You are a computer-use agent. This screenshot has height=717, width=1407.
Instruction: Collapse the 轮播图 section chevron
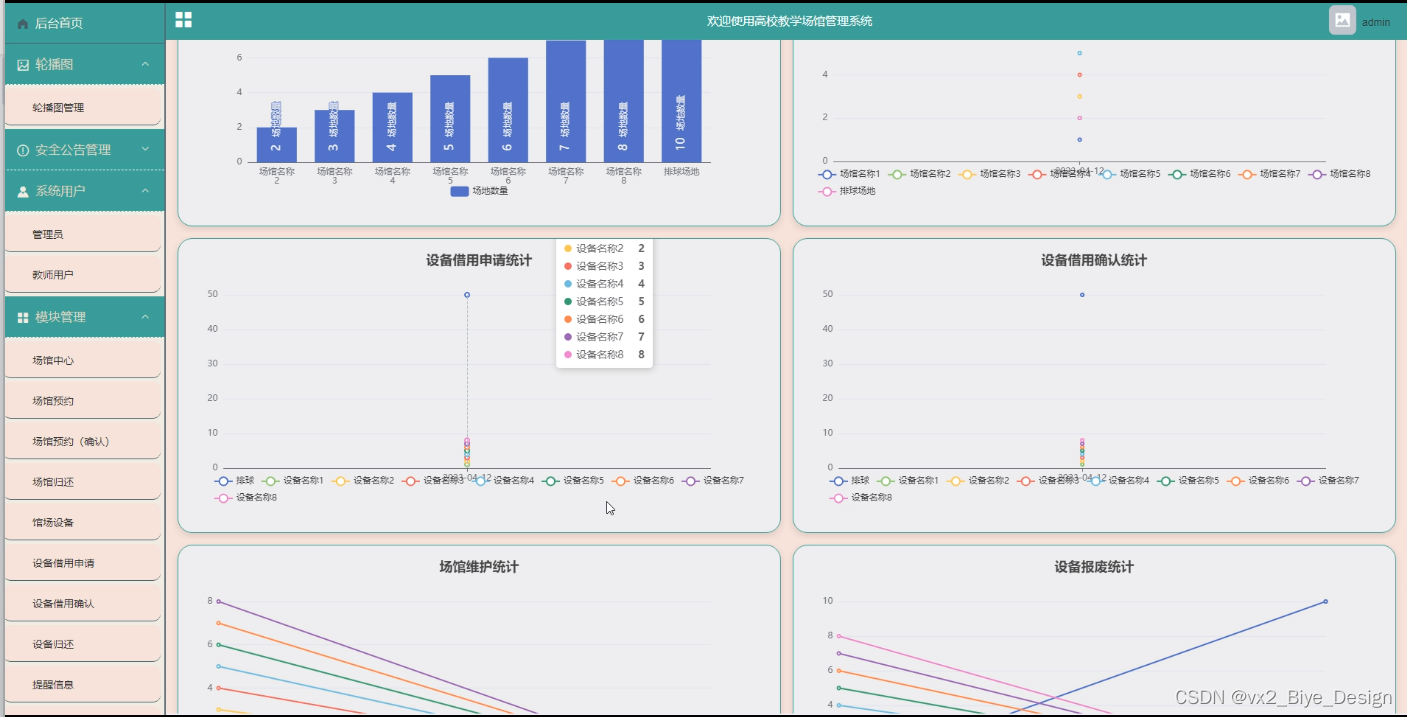pyautogui.click(x=145, y=64)
